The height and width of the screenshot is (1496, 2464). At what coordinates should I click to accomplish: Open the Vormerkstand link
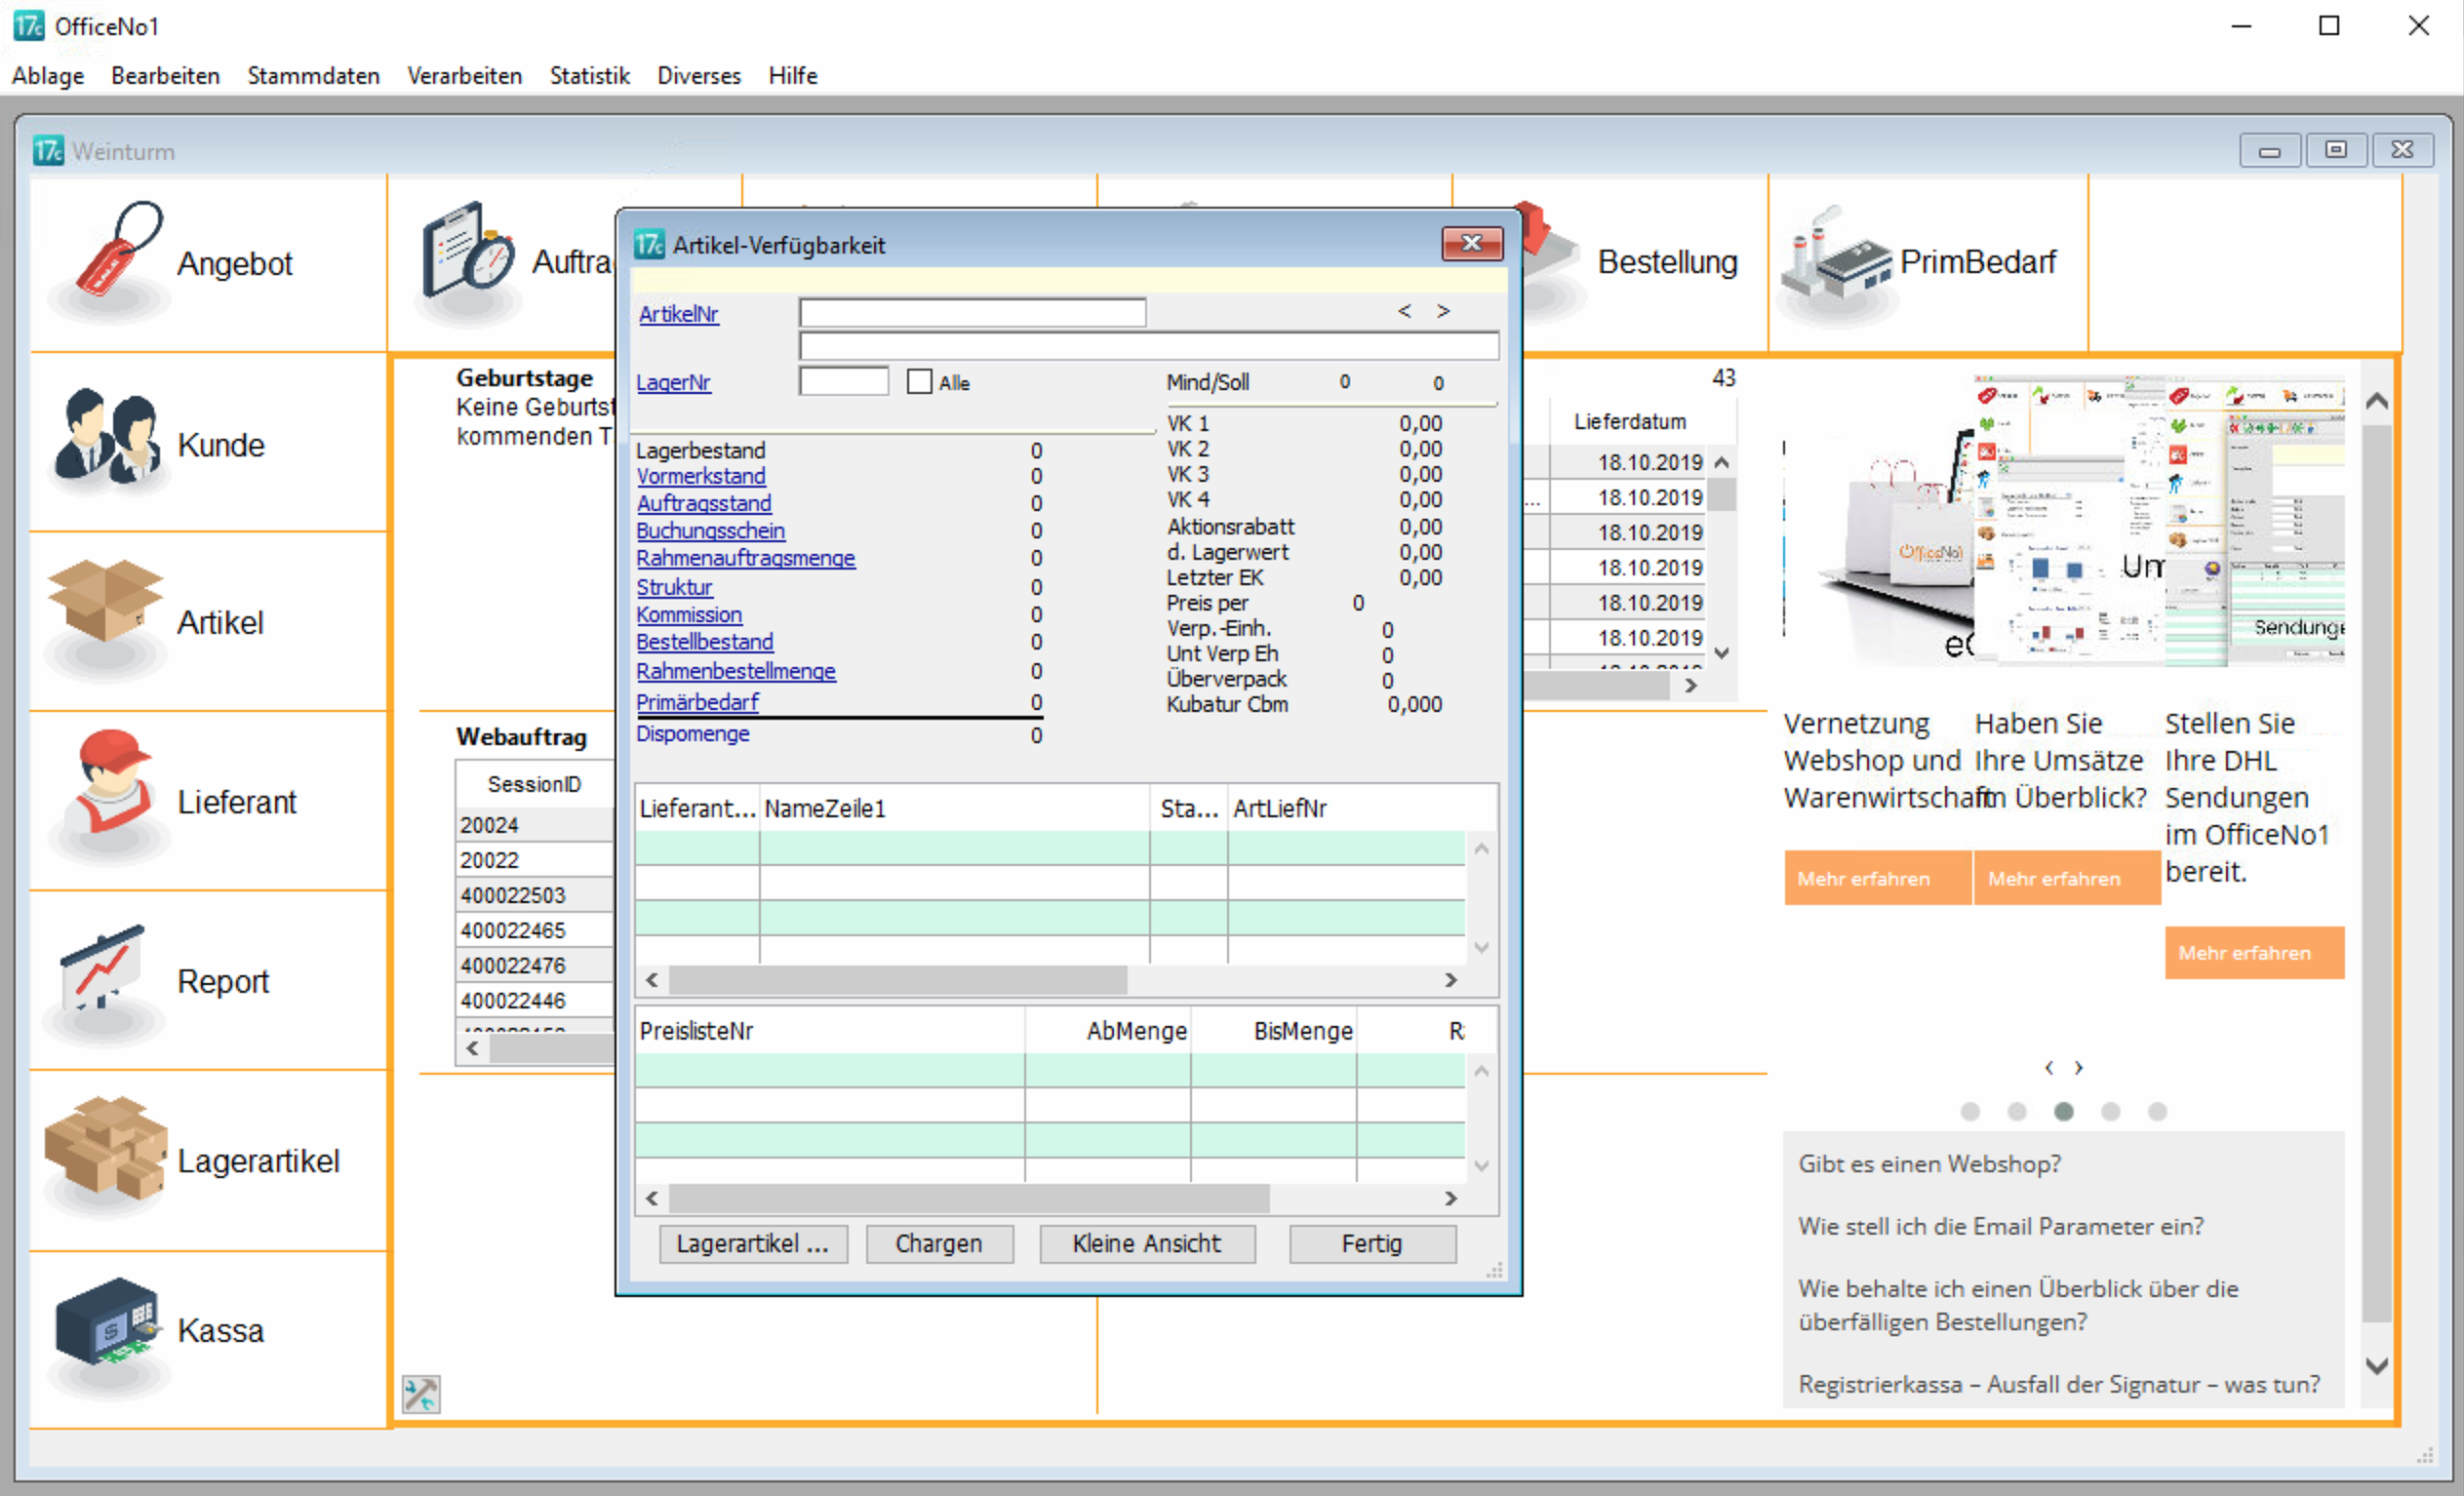pyautogui.click(x=701, y=476)
